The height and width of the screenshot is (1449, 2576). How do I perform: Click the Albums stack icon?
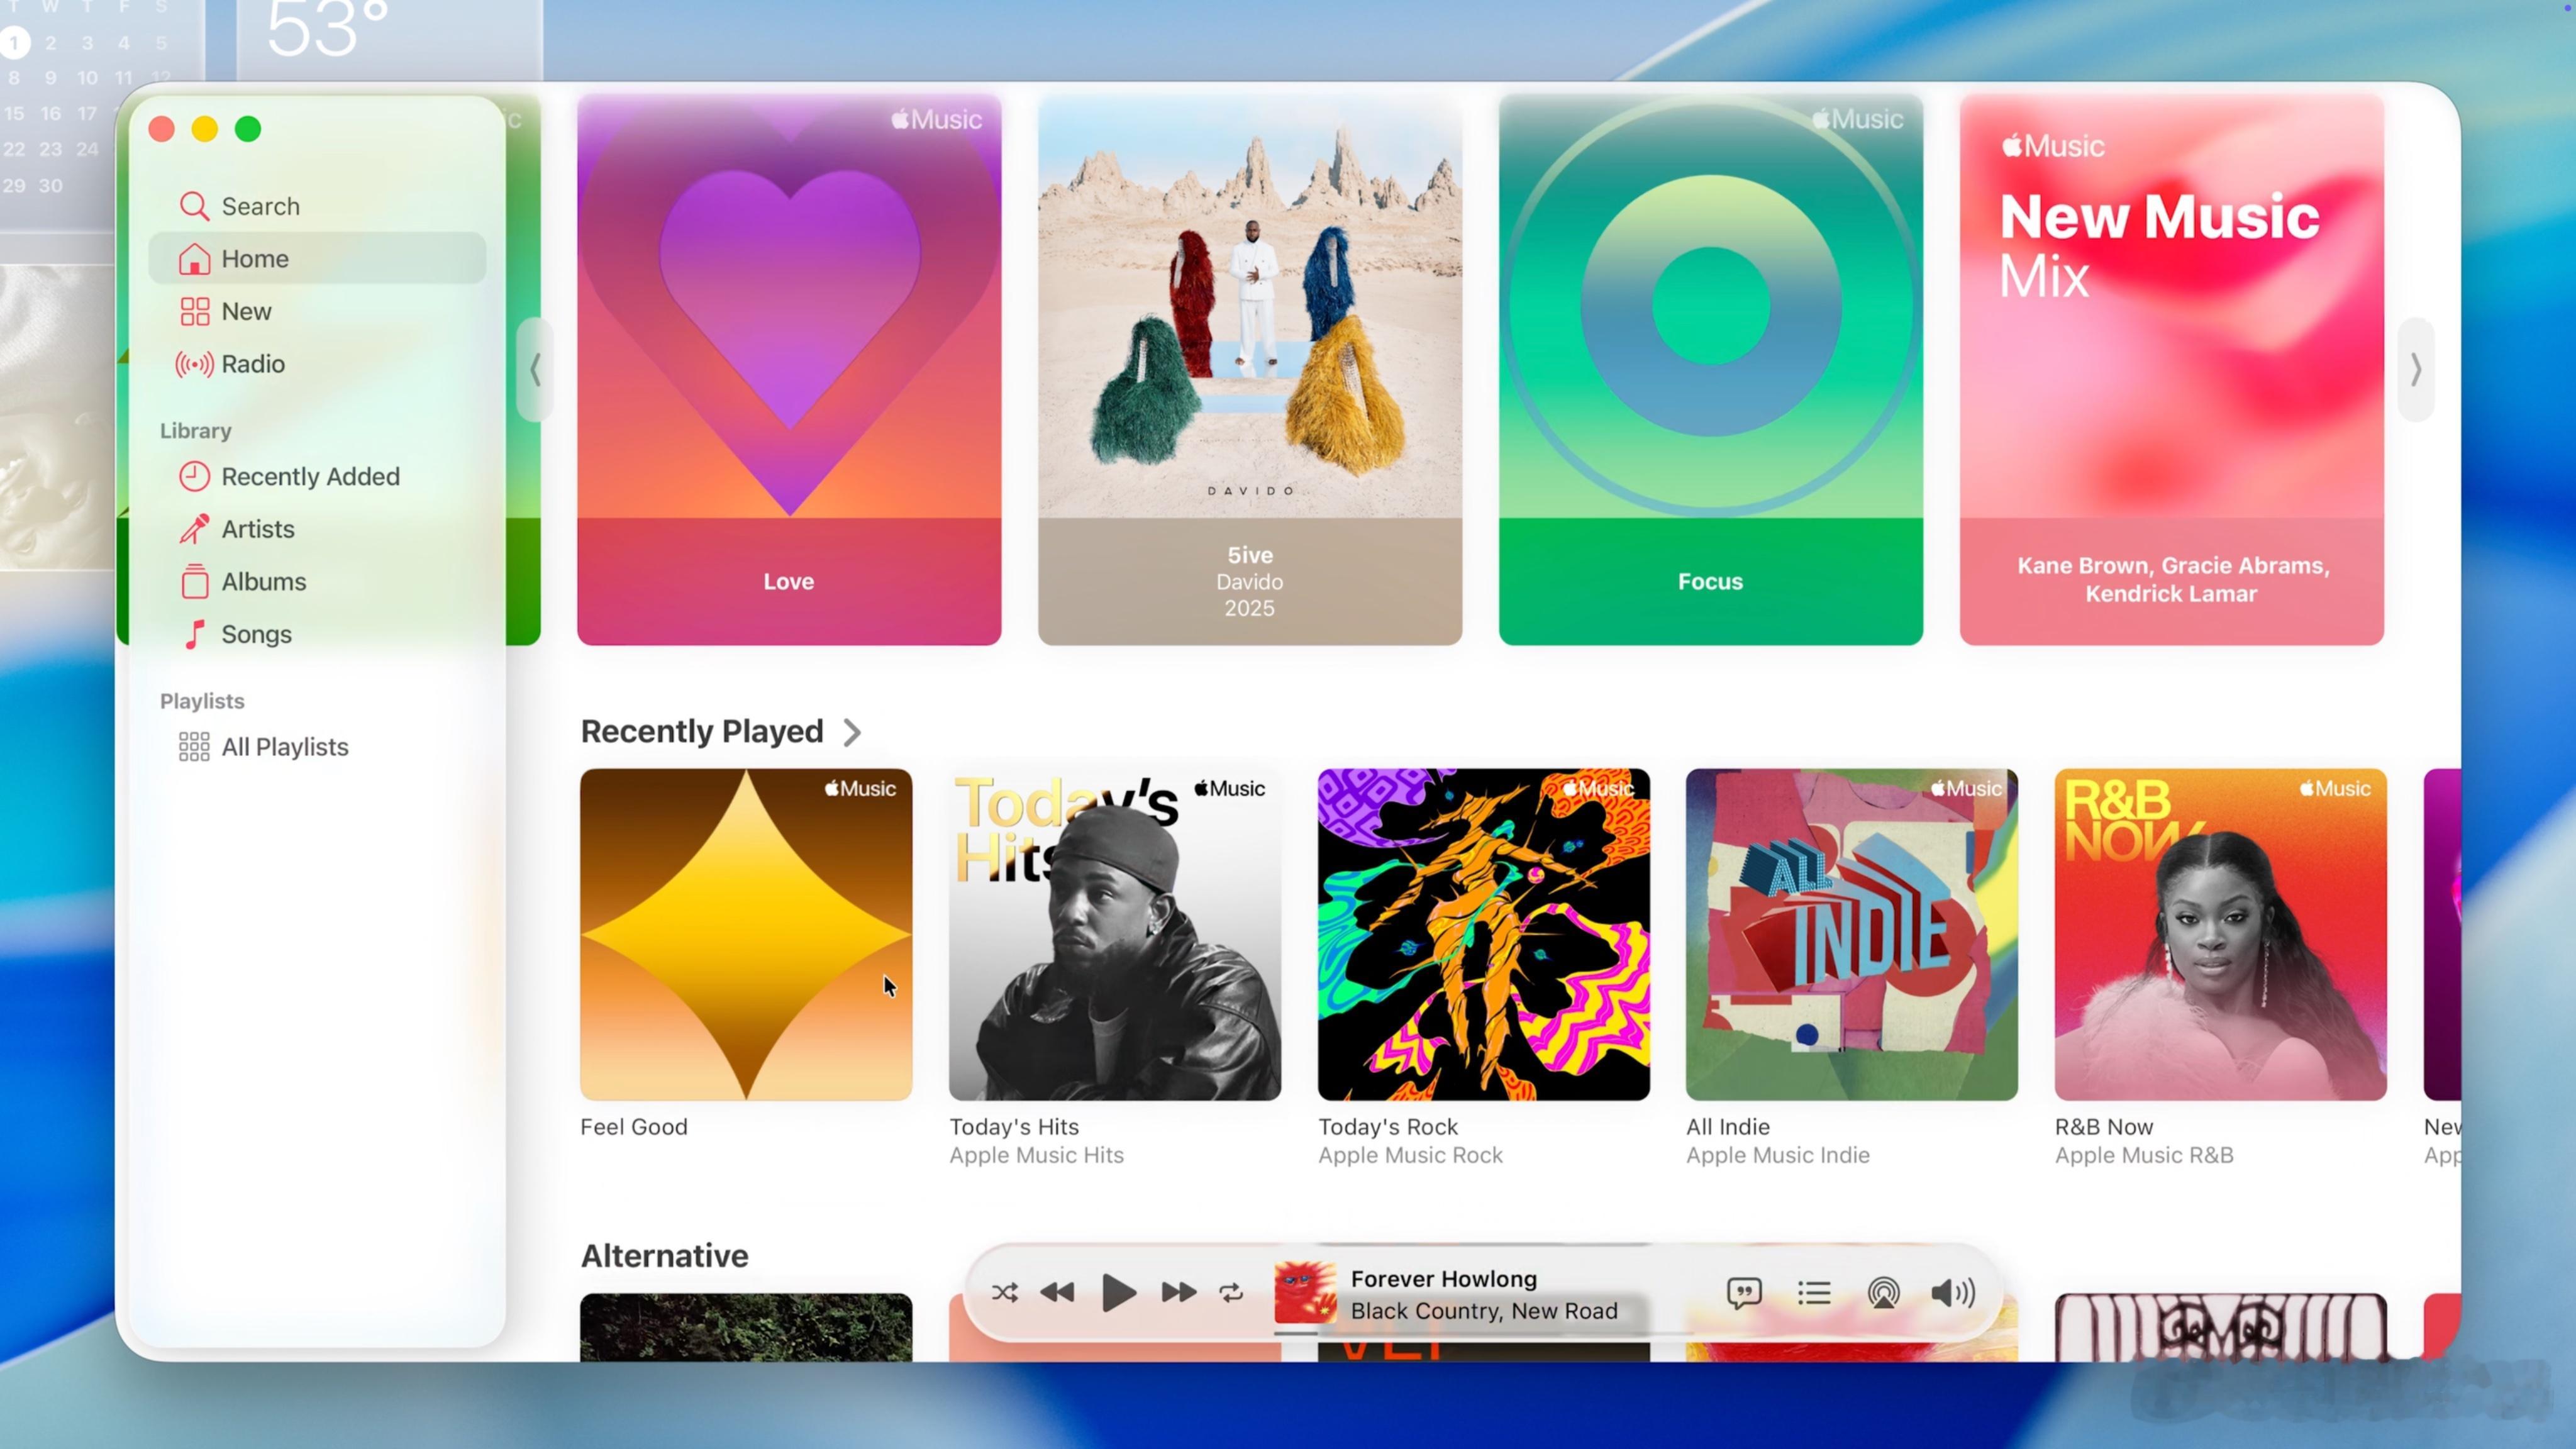pyautogui.click(x=194, y=582)
